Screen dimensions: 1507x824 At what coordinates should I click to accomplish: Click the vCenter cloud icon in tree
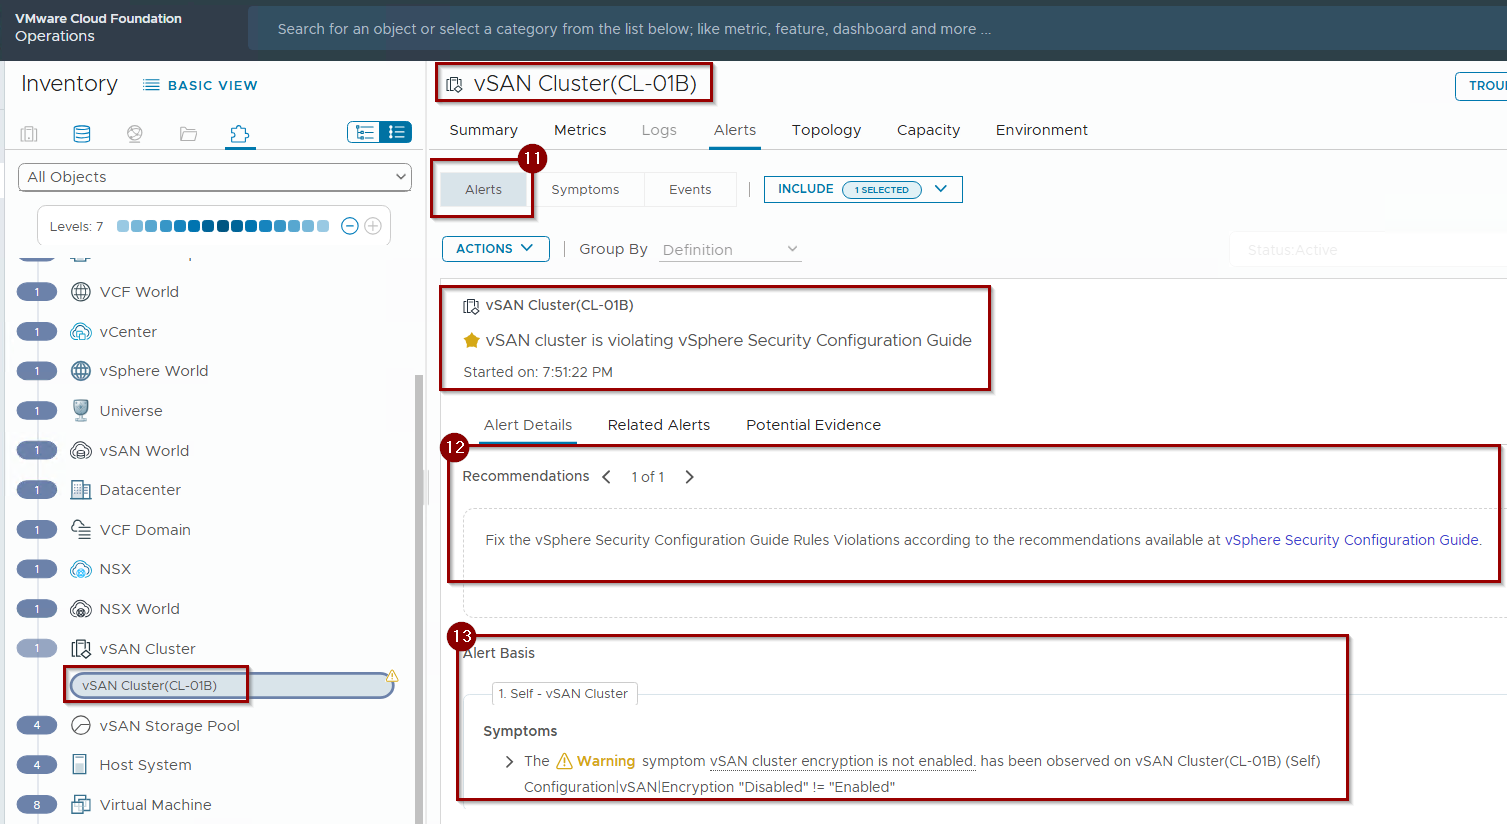tap(81, 332)
